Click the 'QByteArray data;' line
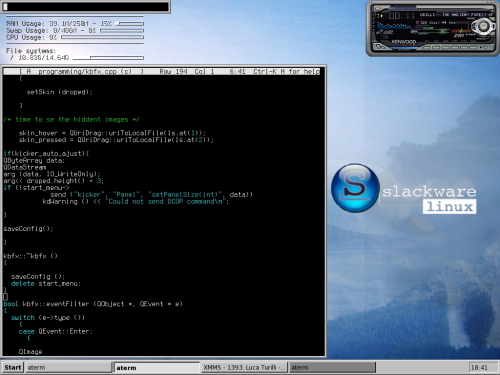Viewport: 500px width, 375px height. (34, 160)
